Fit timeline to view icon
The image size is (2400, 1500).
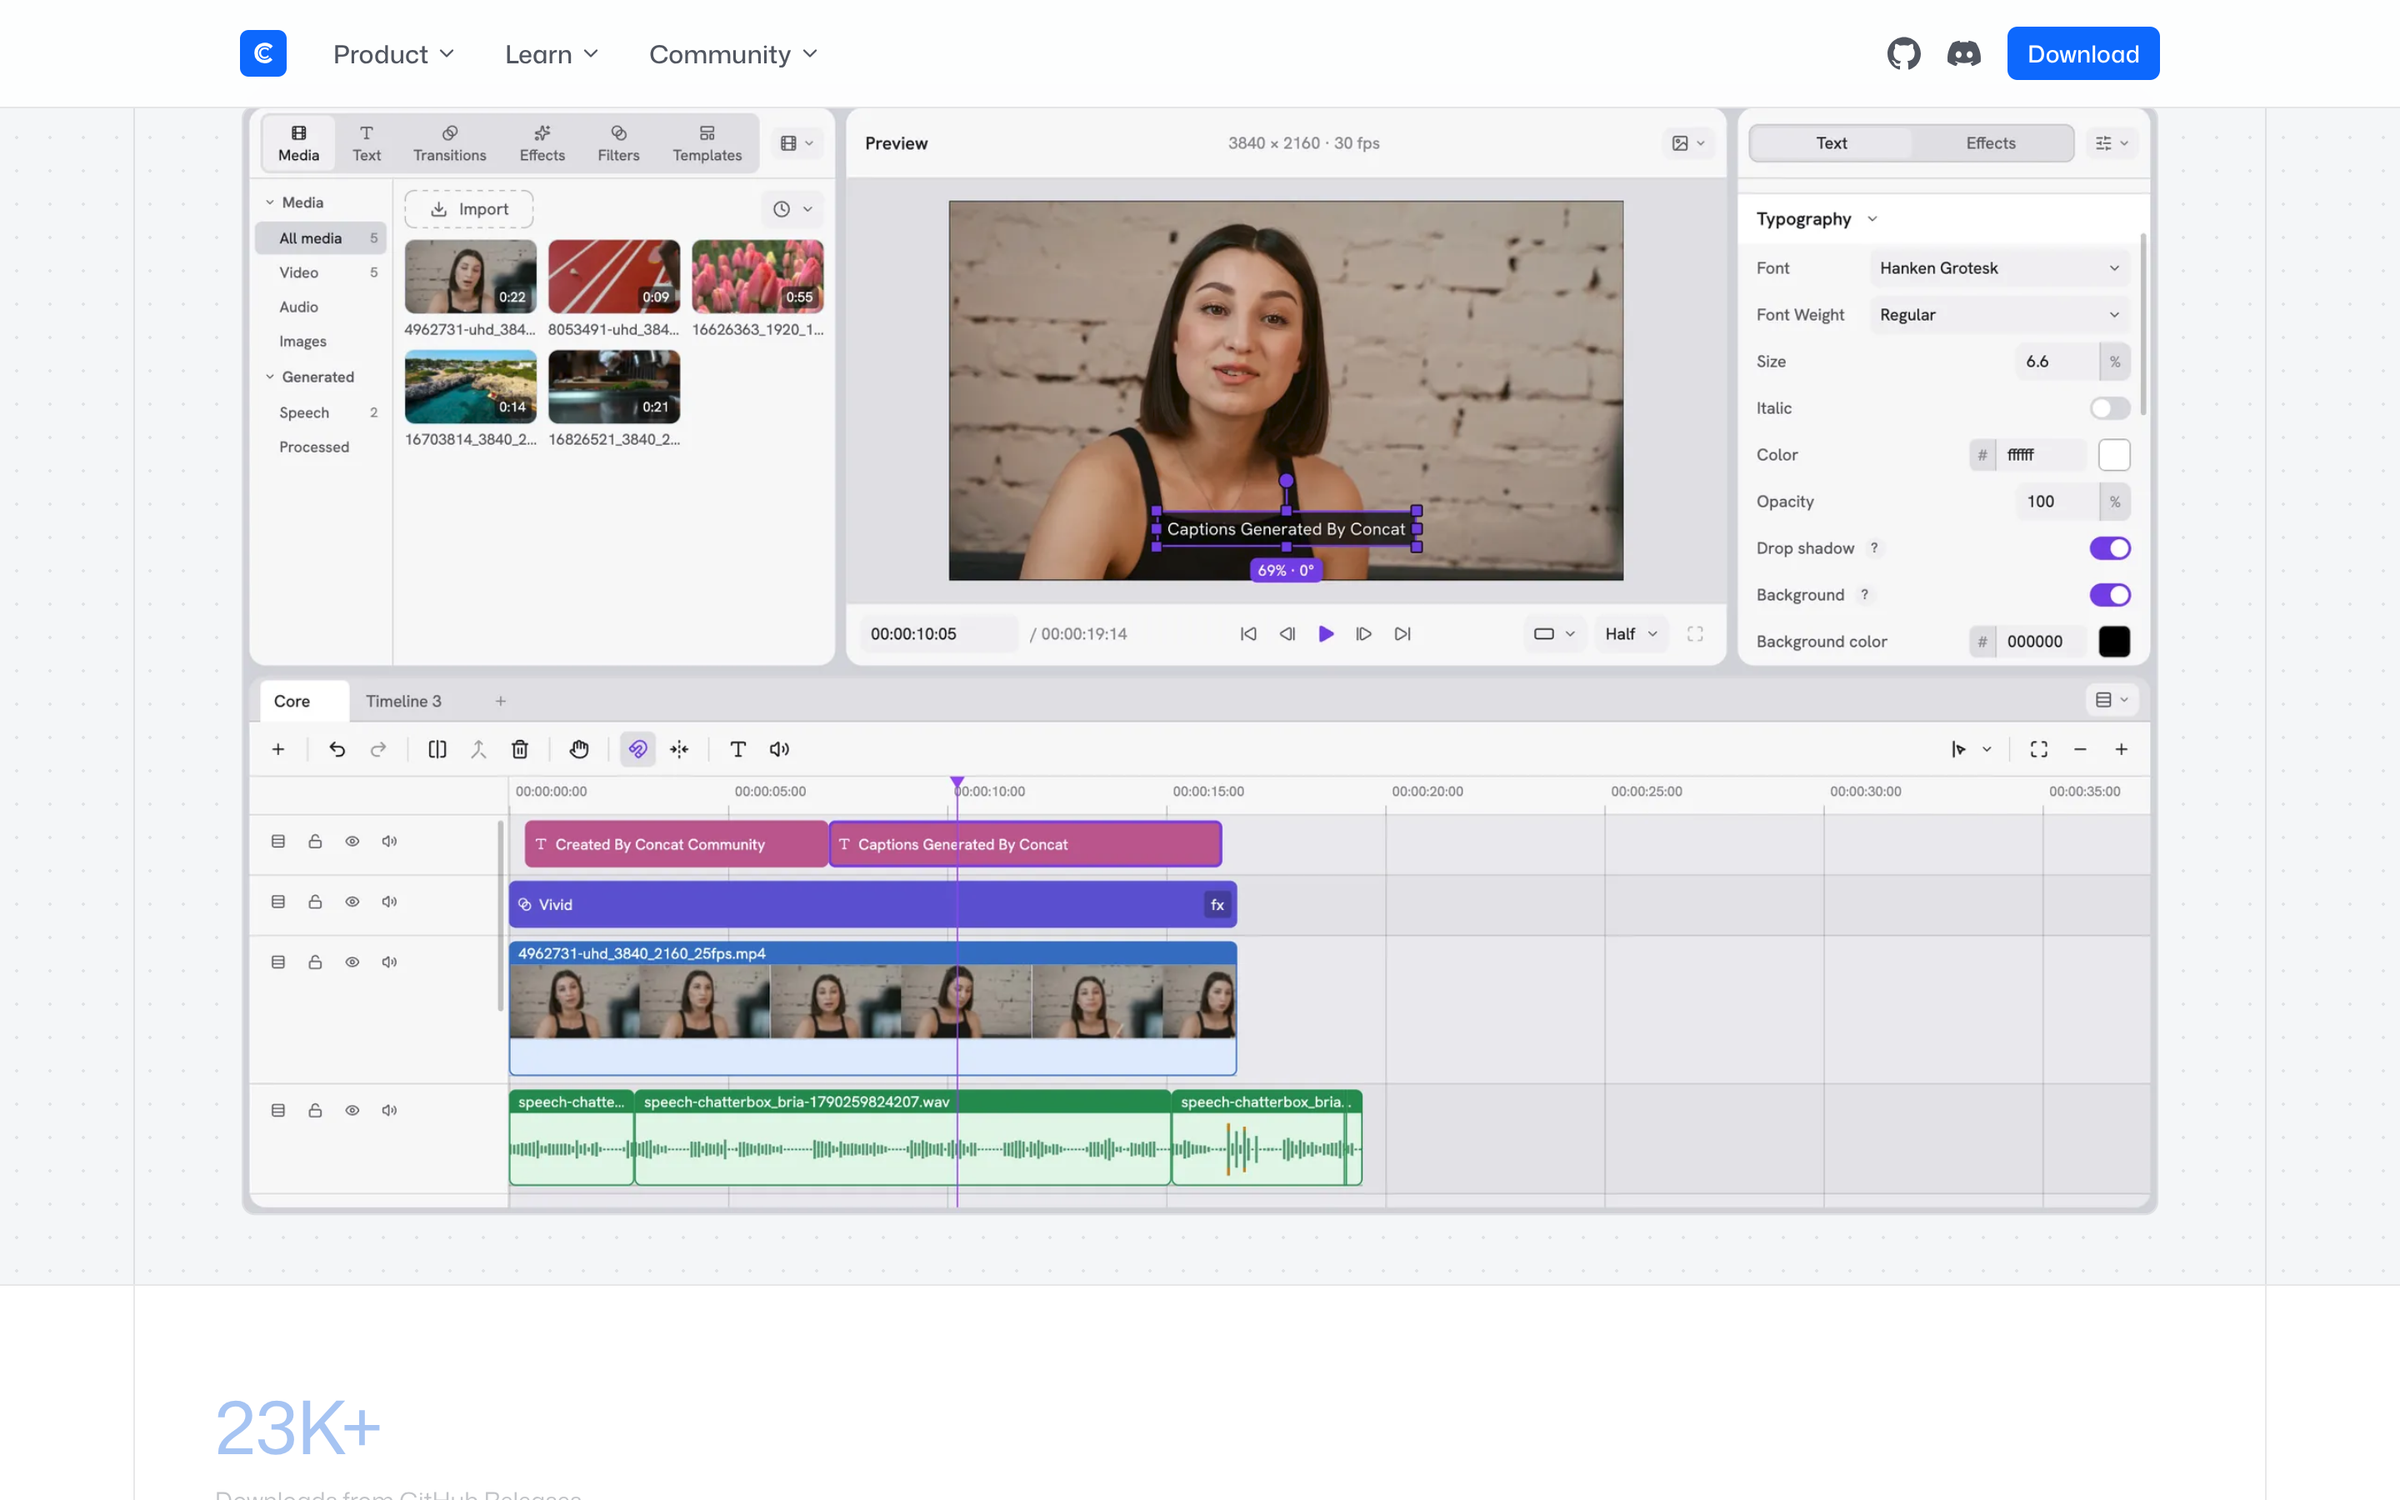[2039, 749]
